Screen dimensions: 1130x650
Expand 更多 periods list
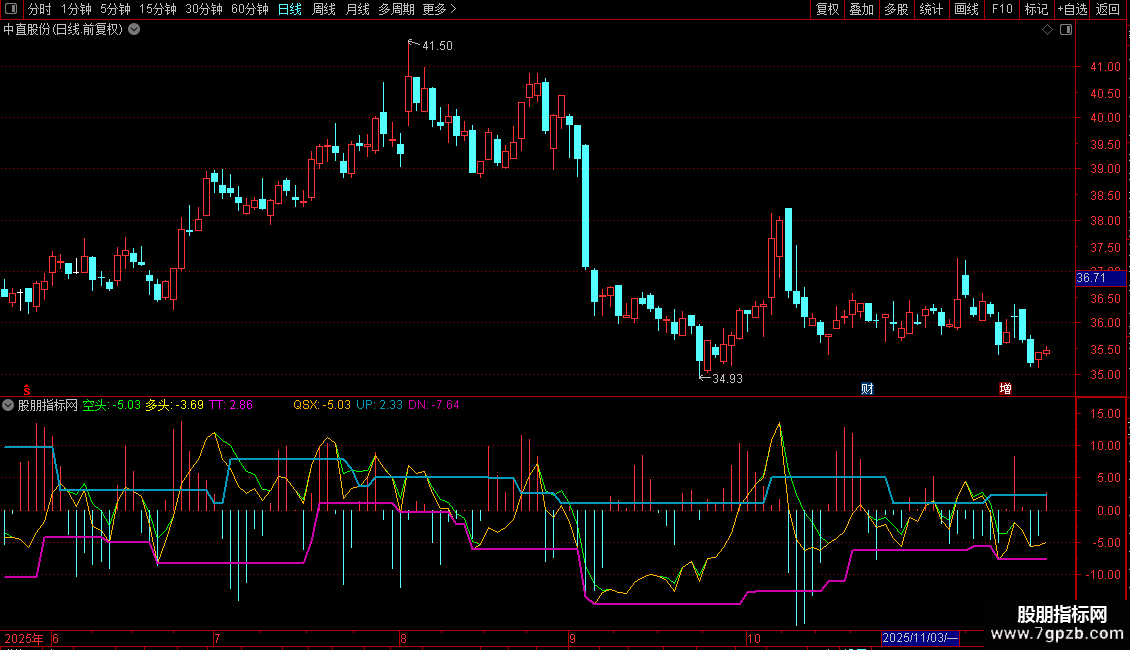(439, 9)
